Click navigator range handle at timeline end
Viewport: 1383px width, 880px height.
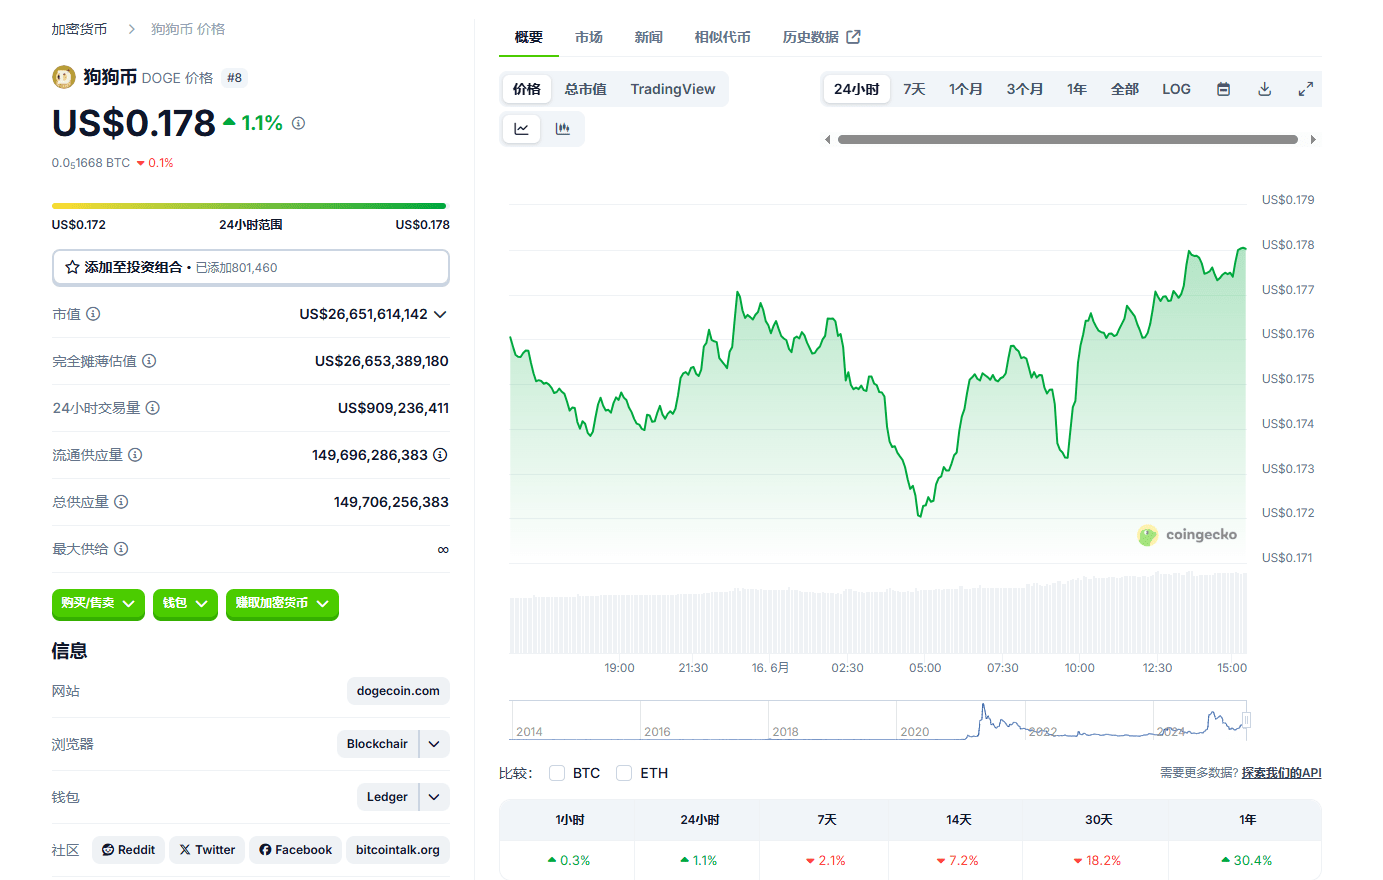coord(1246,720)
